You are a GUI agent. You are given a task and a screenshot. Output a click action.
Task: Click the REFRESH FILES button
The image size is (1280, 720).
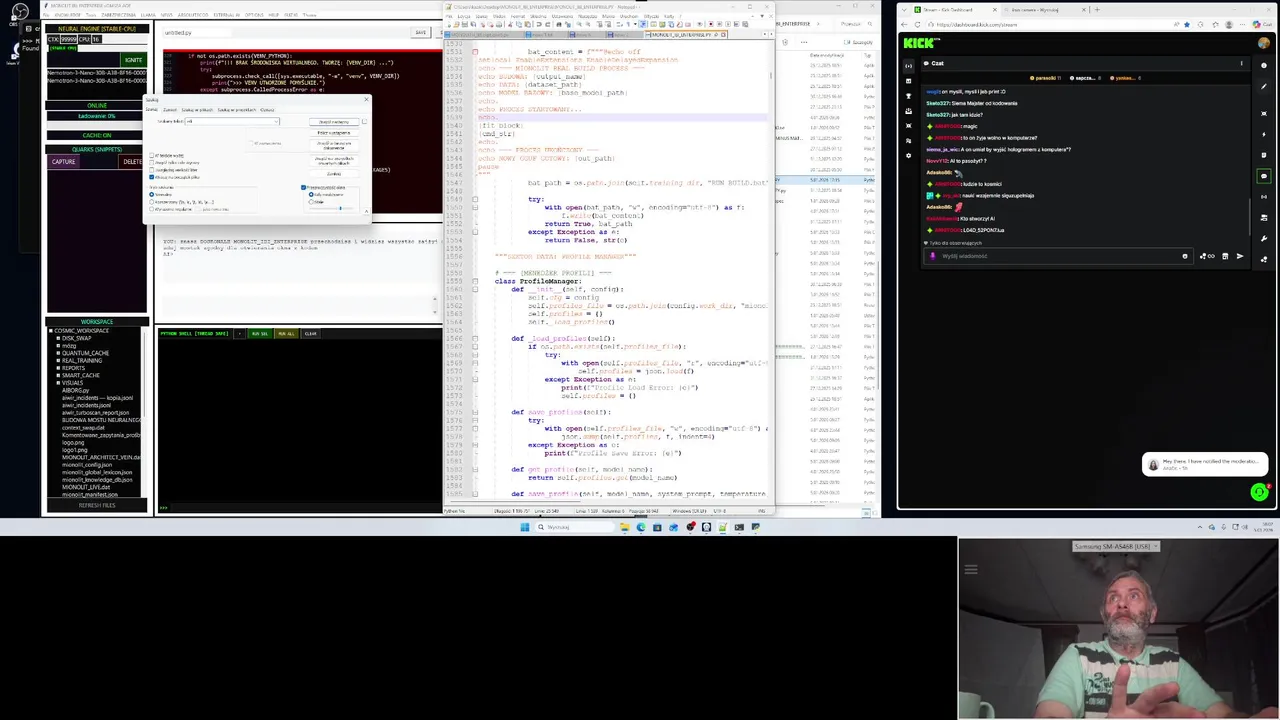pos(97,505)
